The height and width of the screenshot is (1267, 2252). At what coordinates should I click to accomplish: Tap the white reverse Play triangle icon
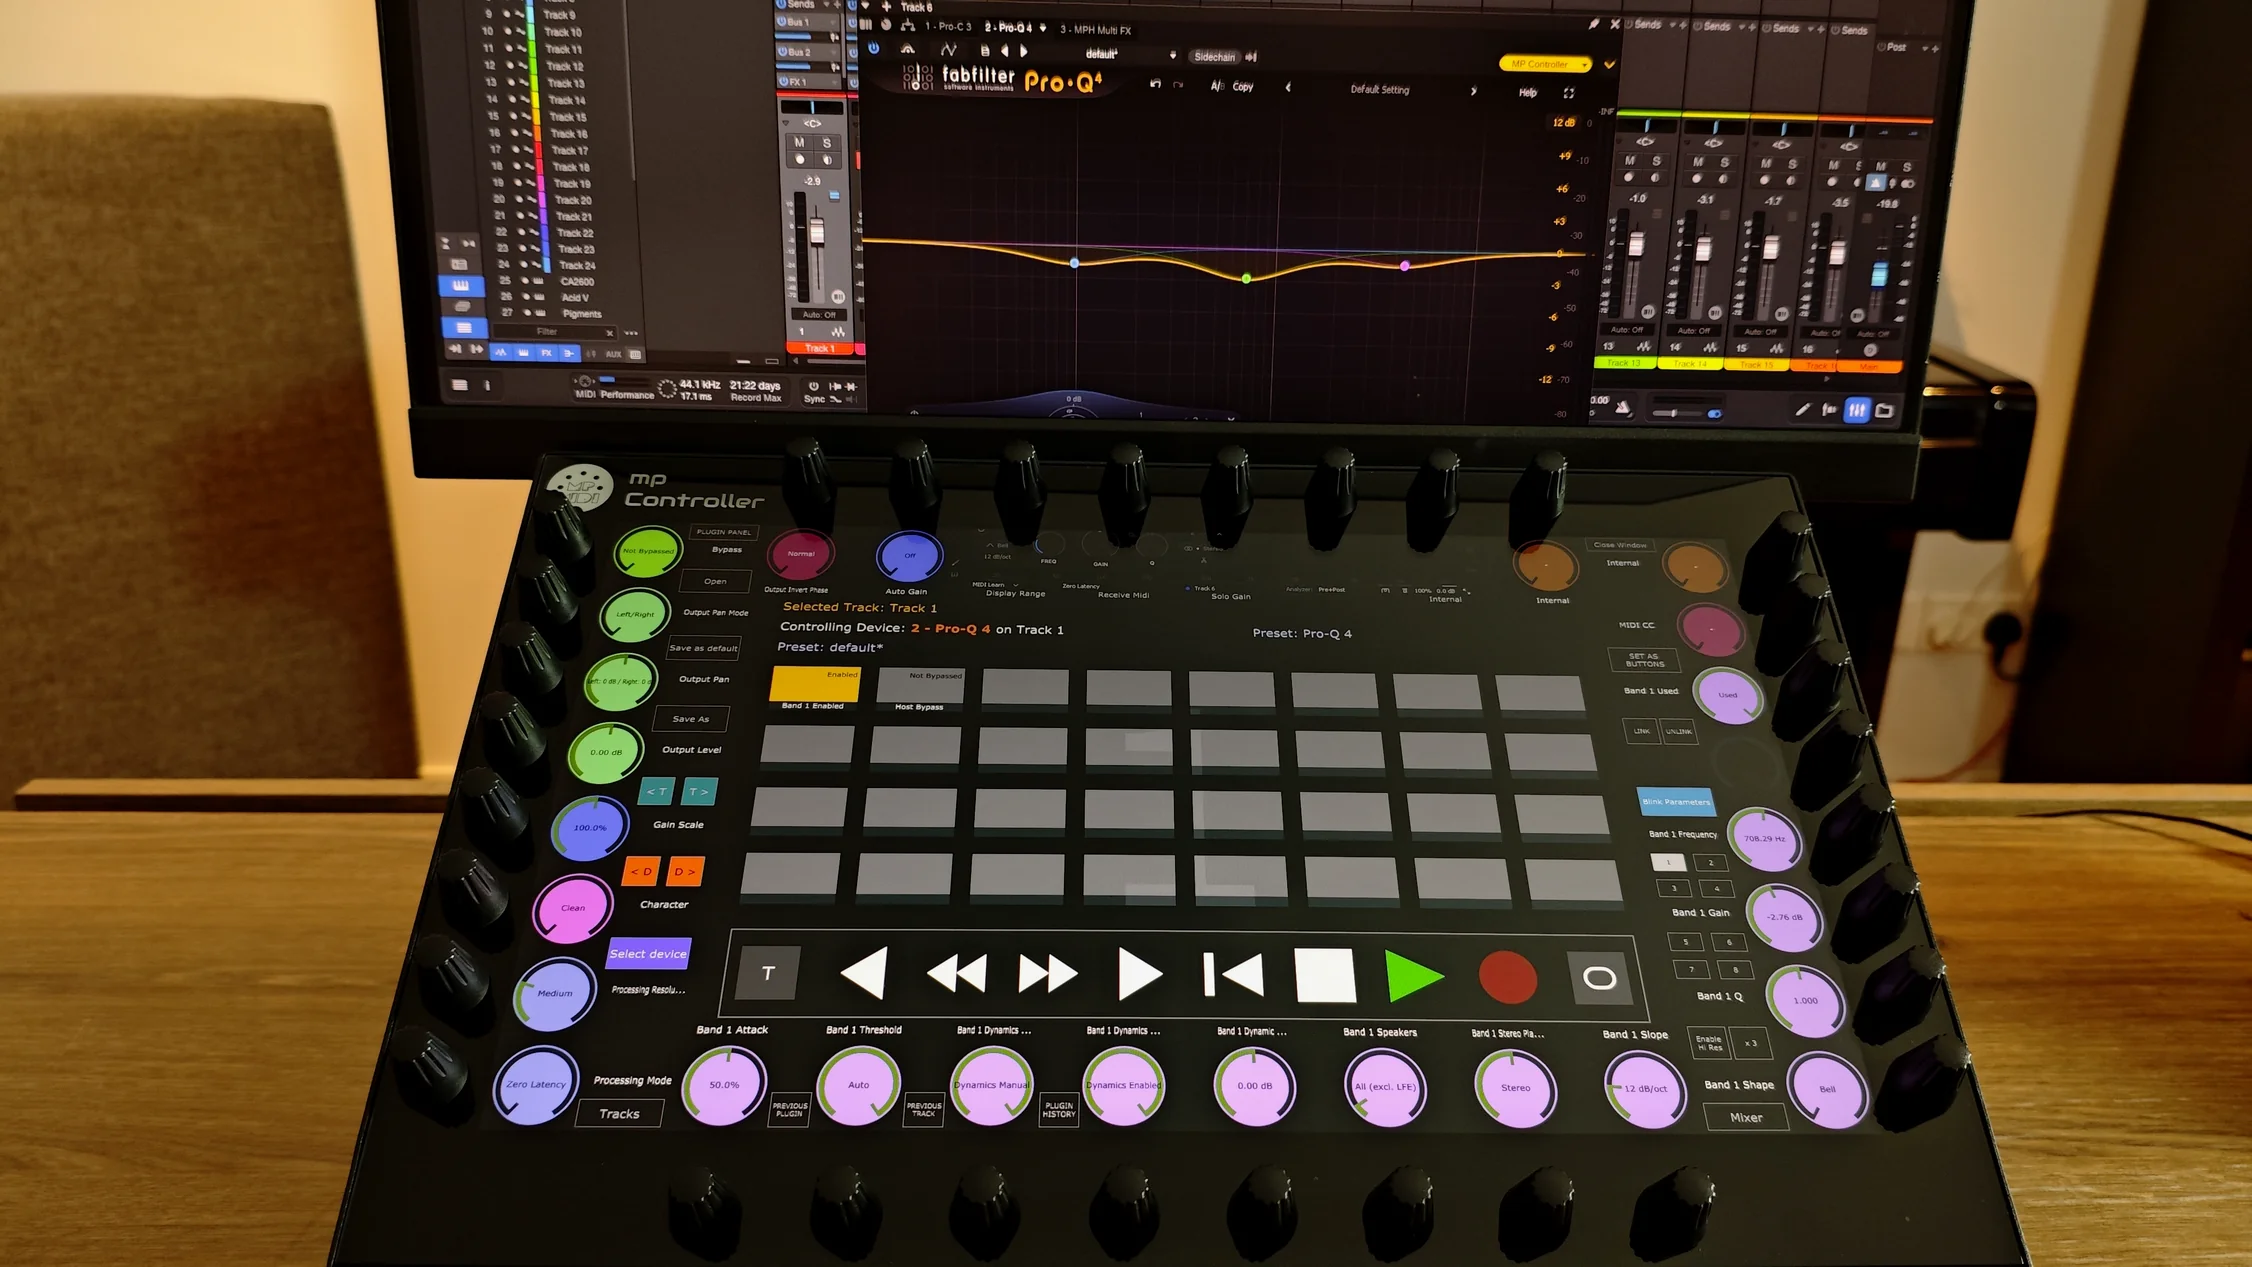tap(865, 972)
